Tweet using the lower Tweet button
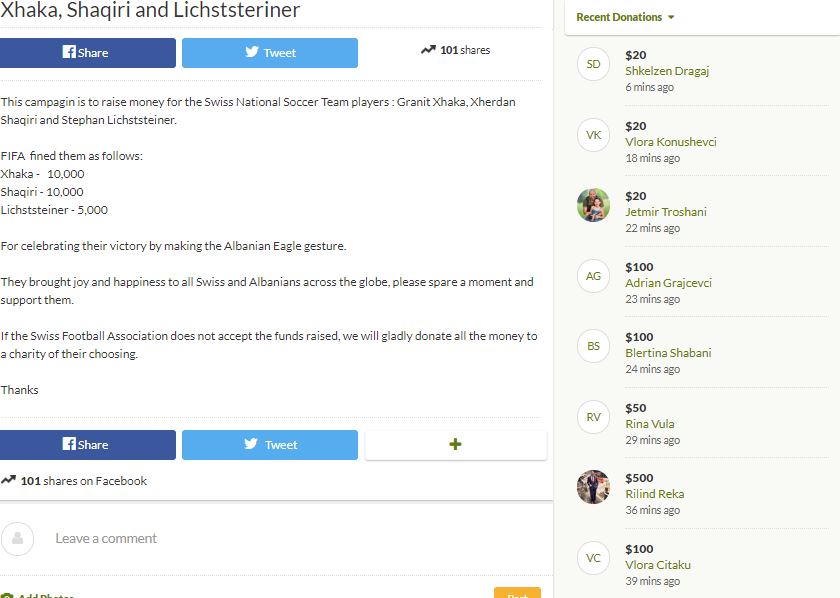 269,445
